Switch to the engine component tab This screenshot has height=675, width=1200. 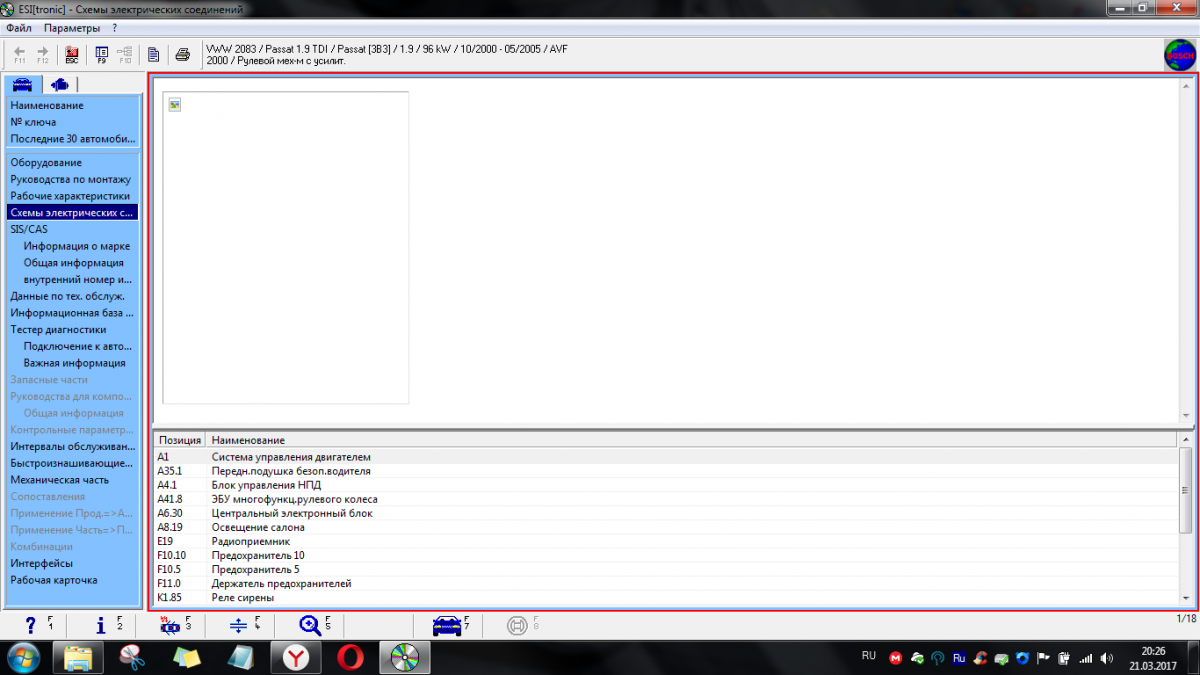tap(59, 84)
